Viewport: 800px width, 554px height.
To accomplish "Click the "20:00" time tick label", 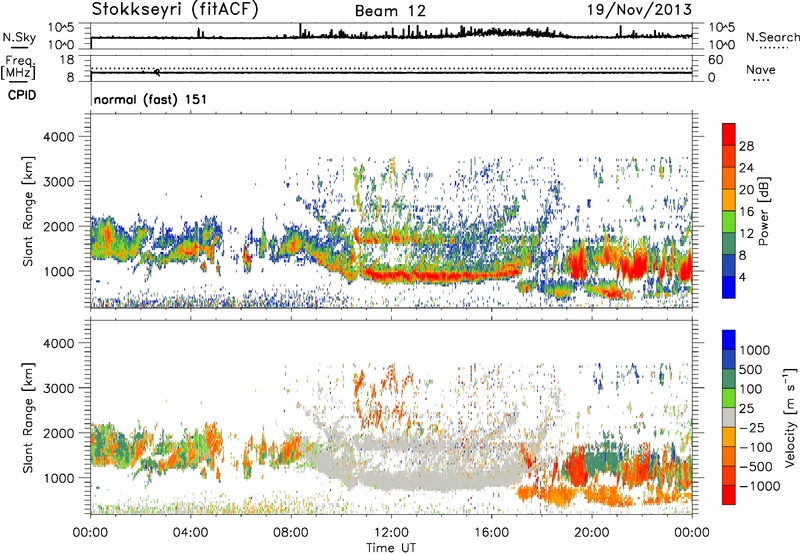I will point(591,533).
